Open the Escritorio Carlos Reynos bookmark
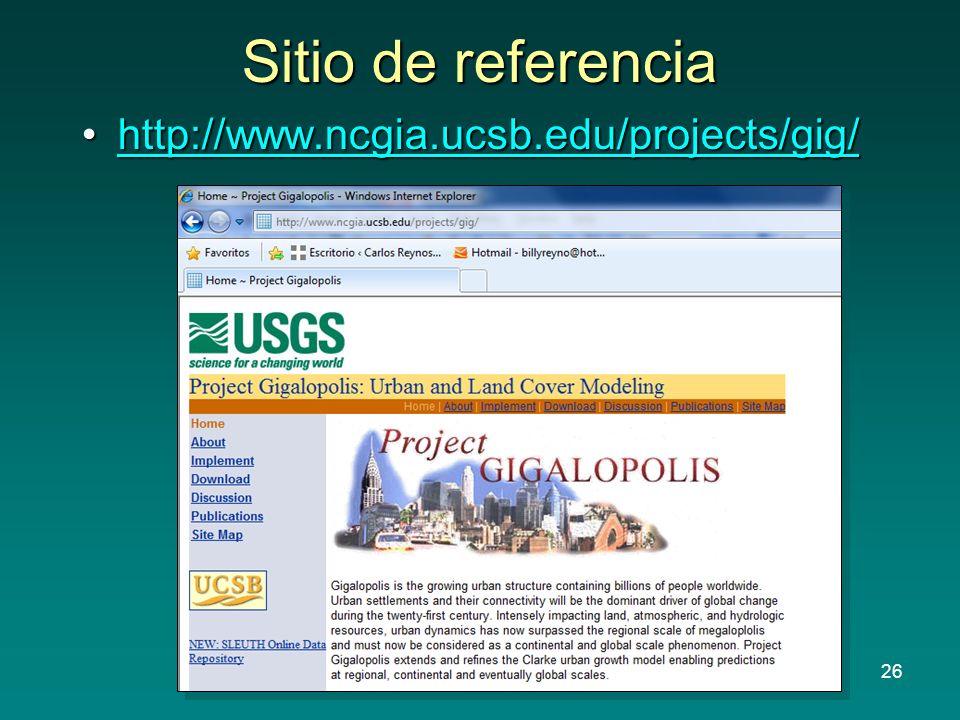The width and height of the screenshot is (960, 720). [366, 252]
